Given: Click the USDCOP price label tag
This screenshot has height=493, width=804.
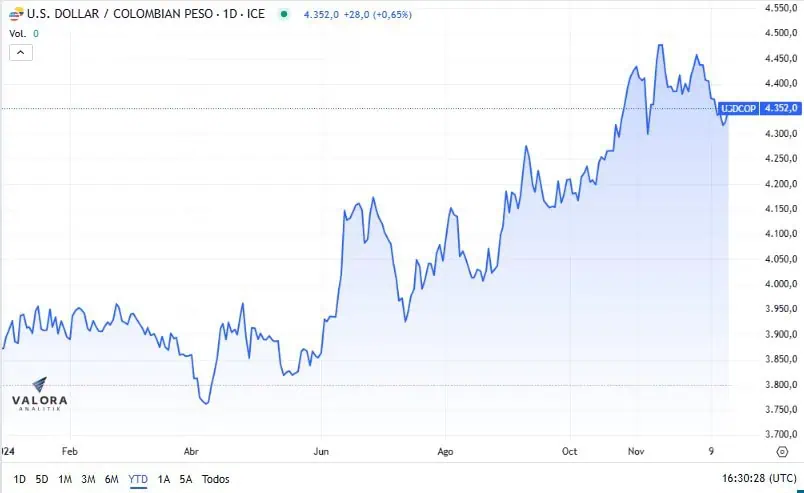Looking at the screenshot, I should [x=738, y=108].
